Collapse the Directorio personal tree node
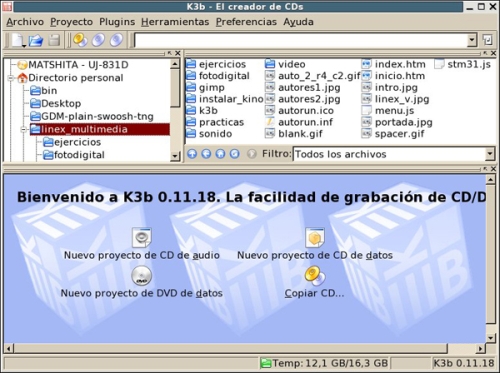500x373 pixels. click(x=11, y=78)
